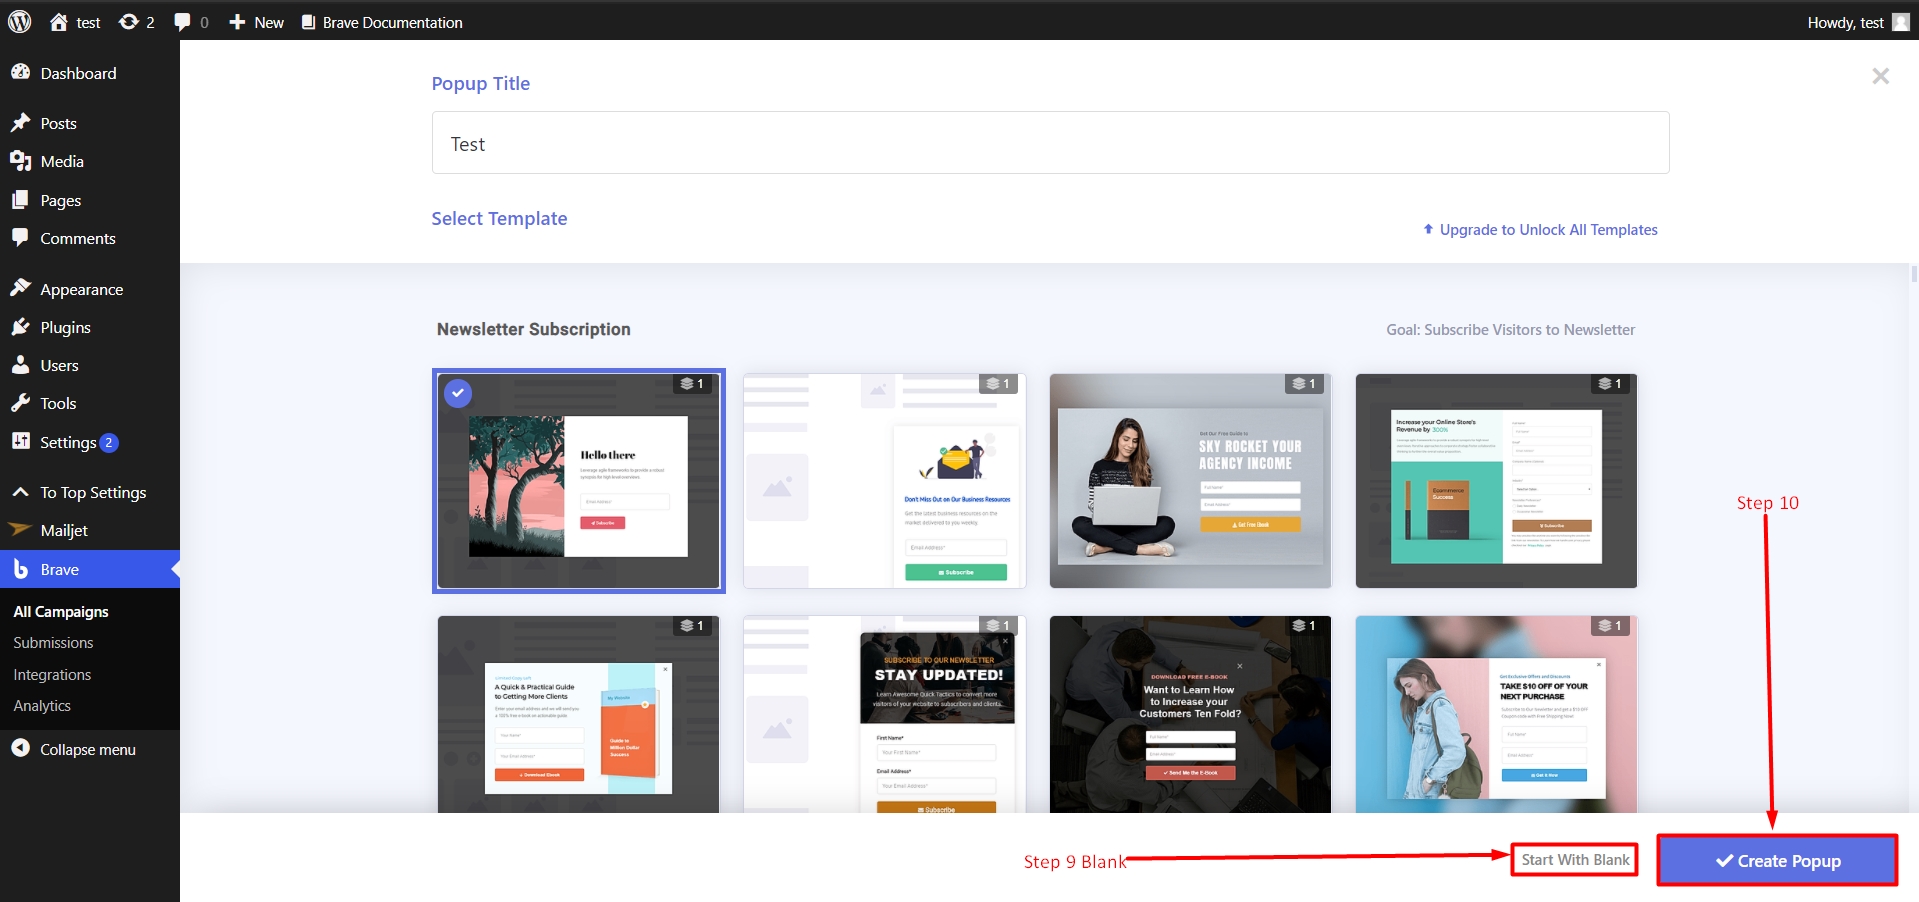Select the Don't Miss Out business resources template

point(884,481)
